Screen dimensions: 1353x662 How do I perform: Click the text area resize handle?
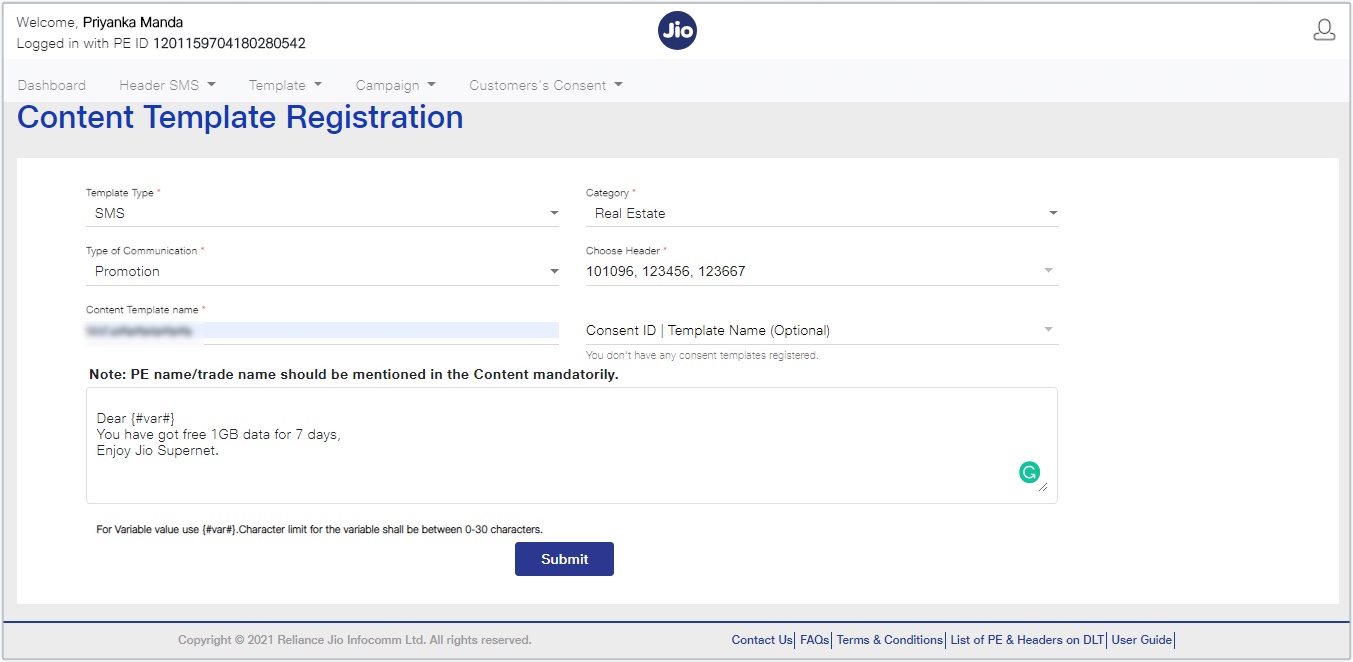[x=1043, y=486]
